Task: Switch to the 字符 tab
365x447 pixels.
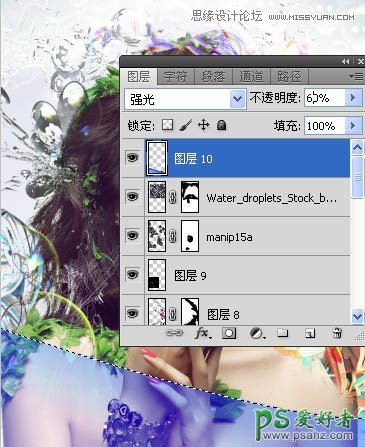Action: coord(175,77)
